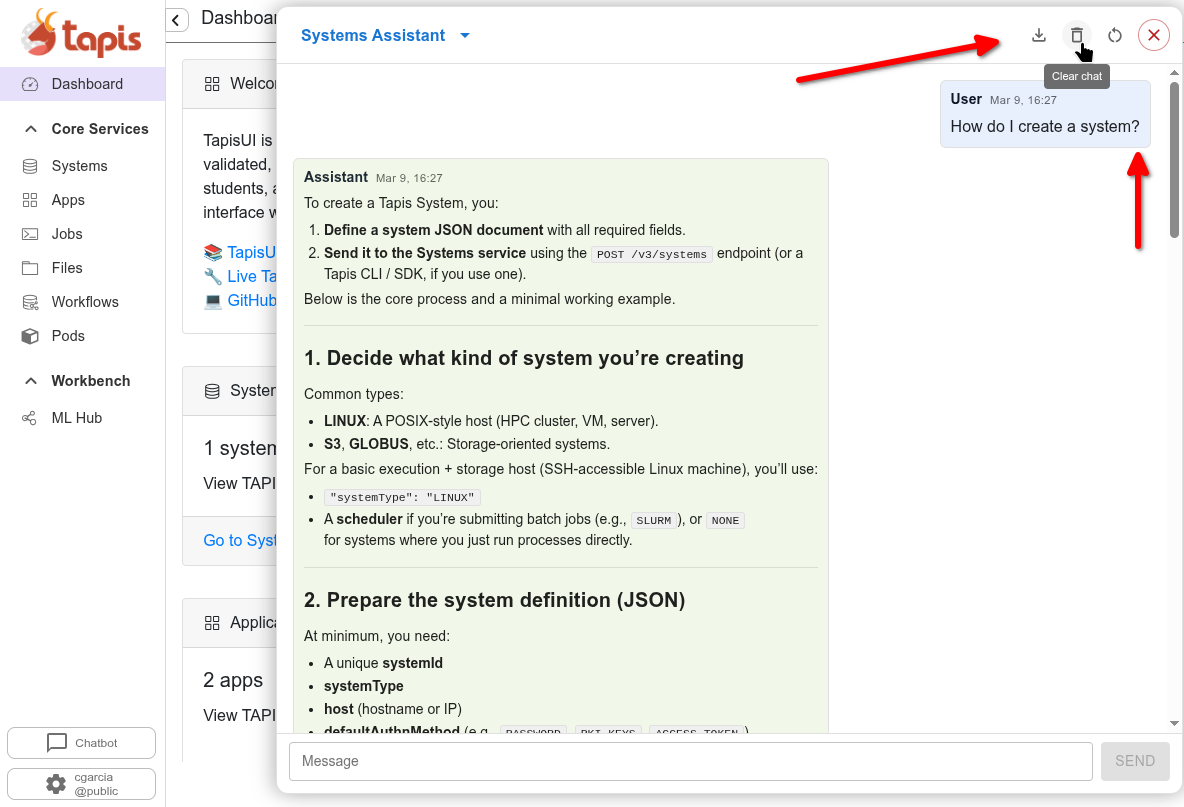Click the Message input field
Image resolution: width=1184 pixels, height=807 pixels.
click(690, 761)
